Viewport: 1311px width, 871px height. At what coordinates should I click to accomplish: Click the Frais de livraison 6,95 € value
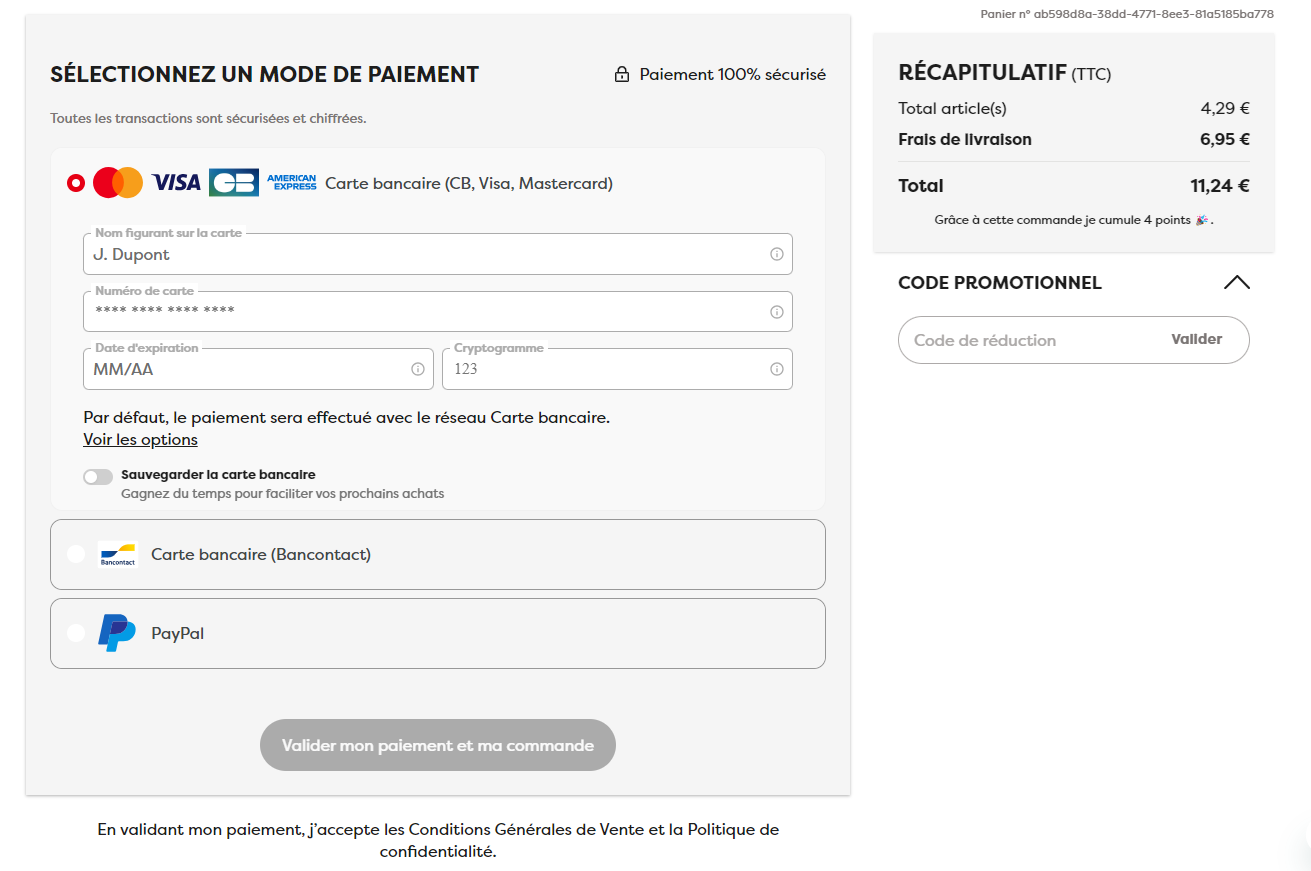coord(1225,140)
